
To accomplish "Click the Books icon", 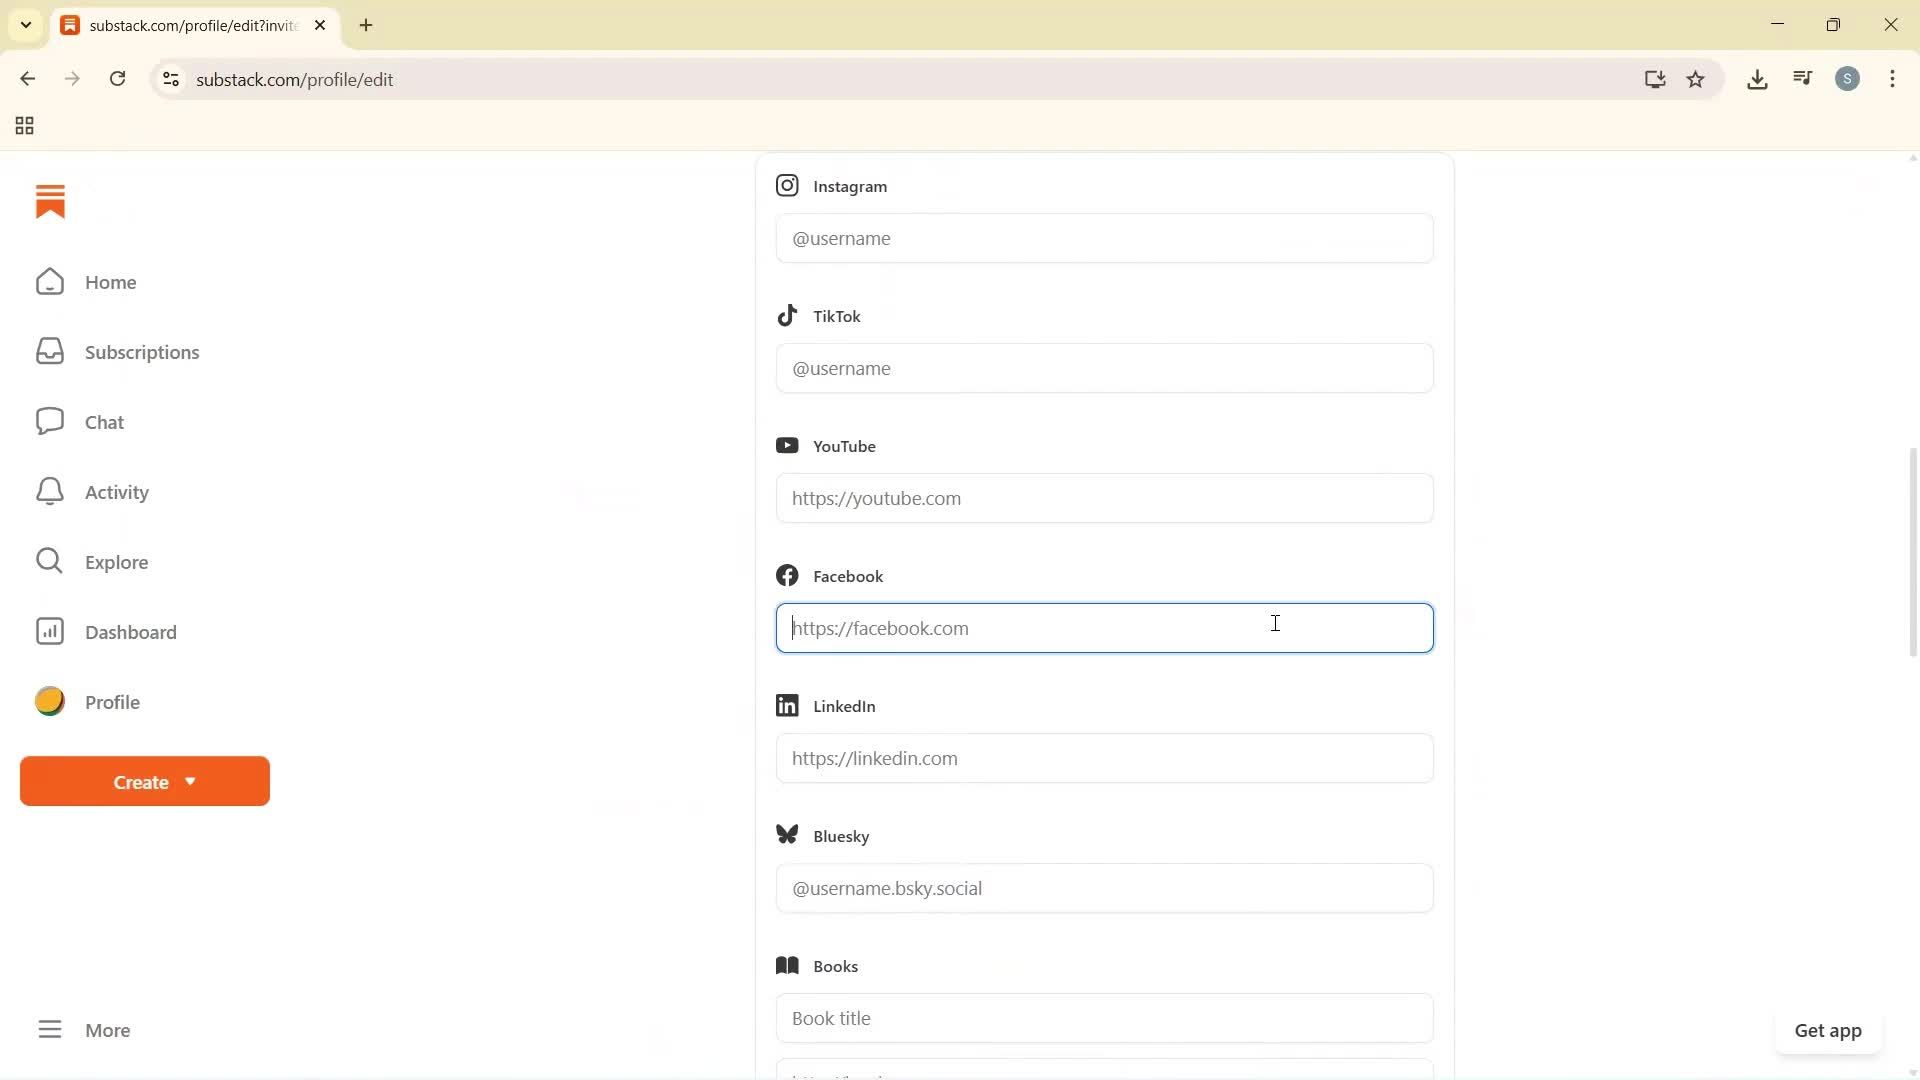I will pos(787,965).
